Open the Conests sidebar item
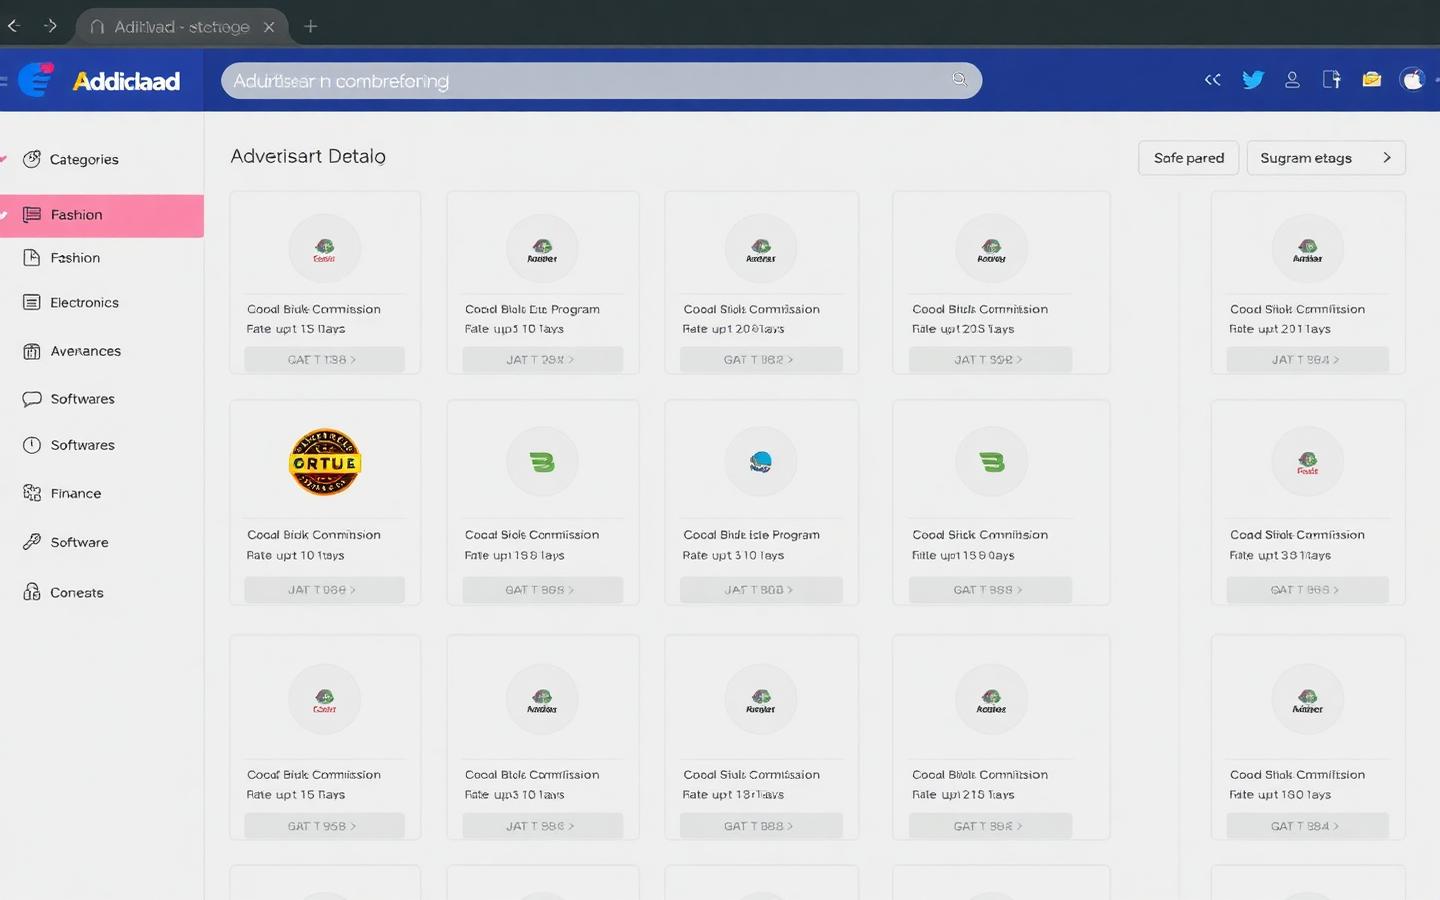This screenshot has height=900, width=1440. [x=77, y=593]
